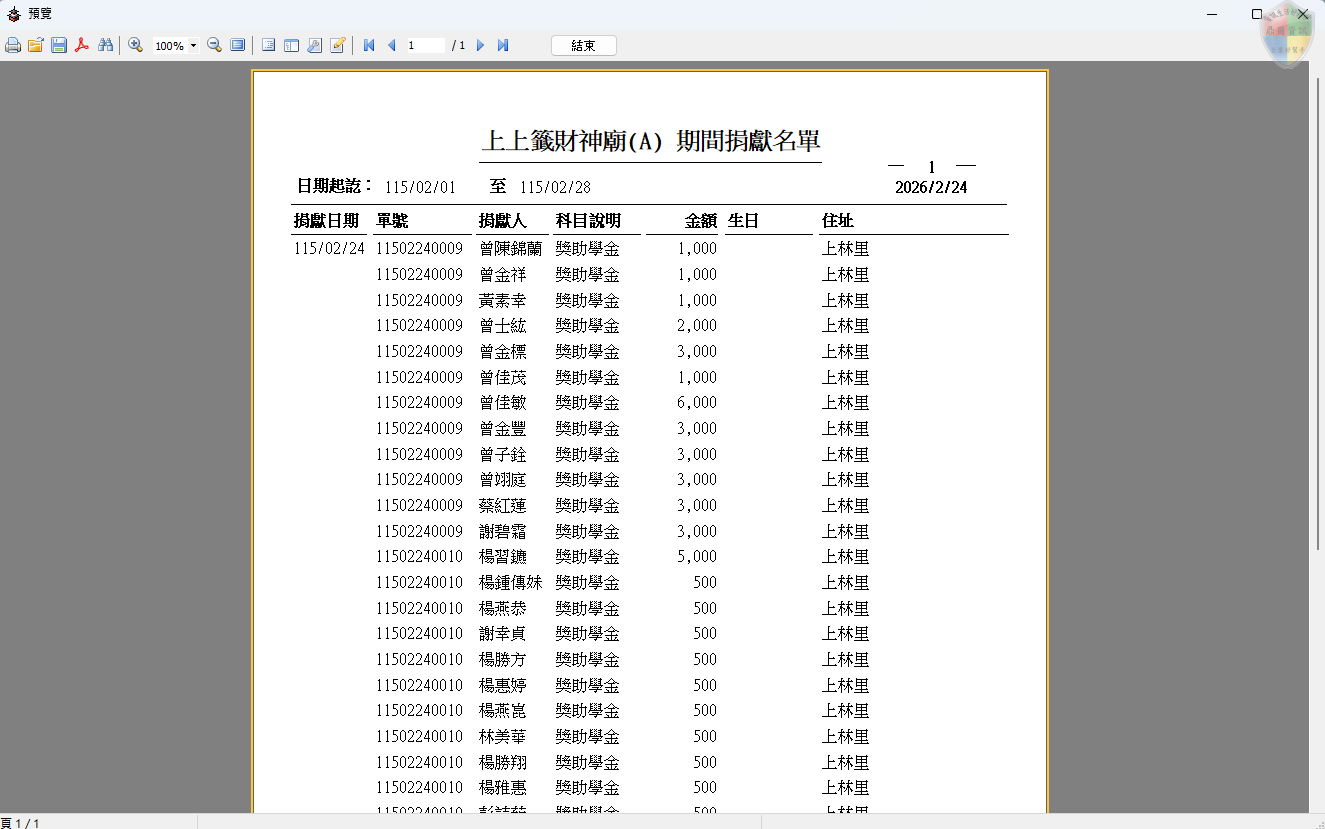The height and width of the screenshot is (829, 1325).
Task: Toggle the report outline panel icon
Action: 268,46
